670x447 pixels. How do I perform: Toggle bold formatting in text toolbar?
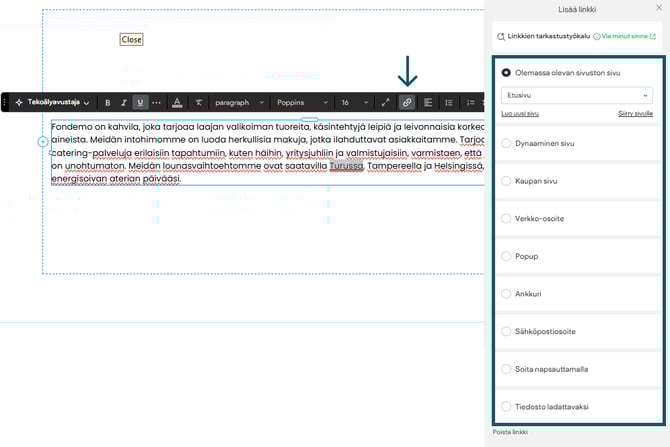click(108, 102)
